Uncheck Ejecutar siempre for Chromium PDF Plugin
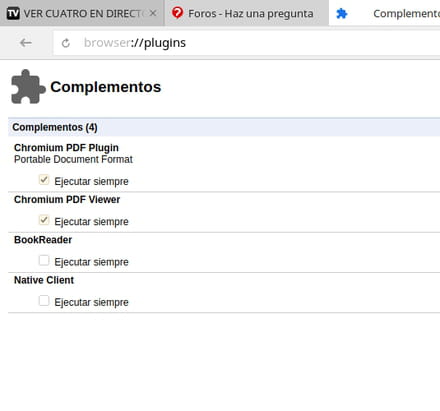The width and height of the screenshot is (440, 411). point(44,180)
